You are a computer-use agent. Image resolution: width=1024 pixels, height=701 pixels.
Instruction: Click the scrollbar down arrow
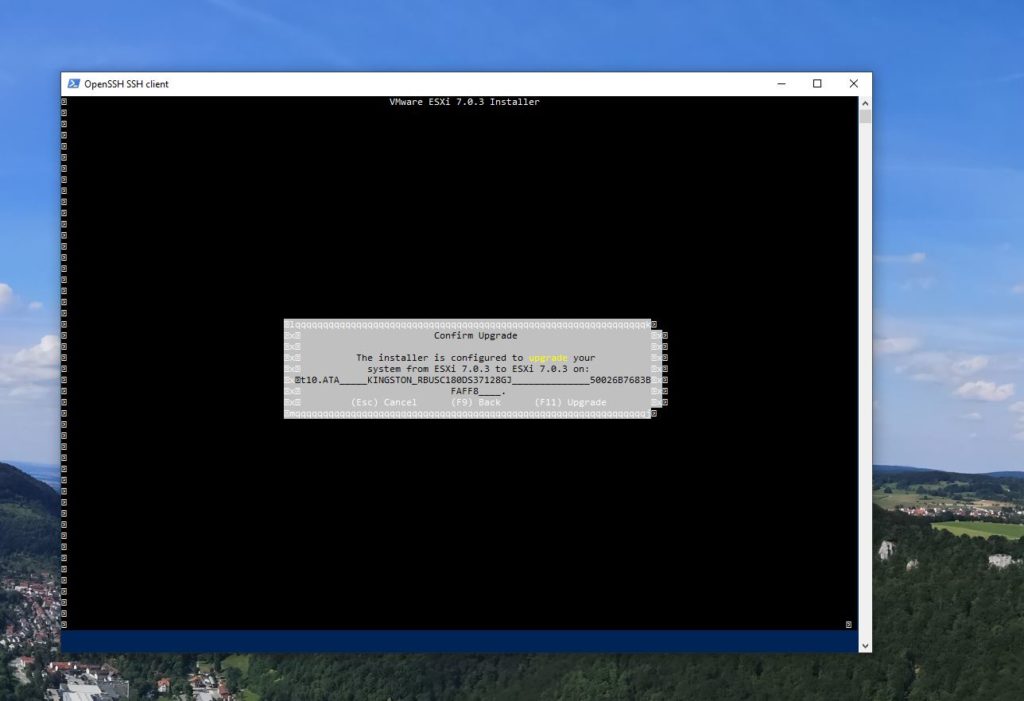point(865,646)
